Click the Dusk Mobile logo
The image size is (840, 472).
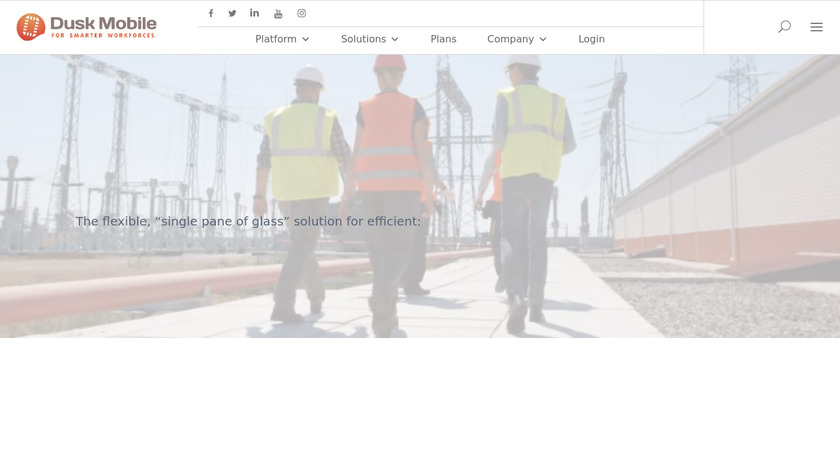86,27
